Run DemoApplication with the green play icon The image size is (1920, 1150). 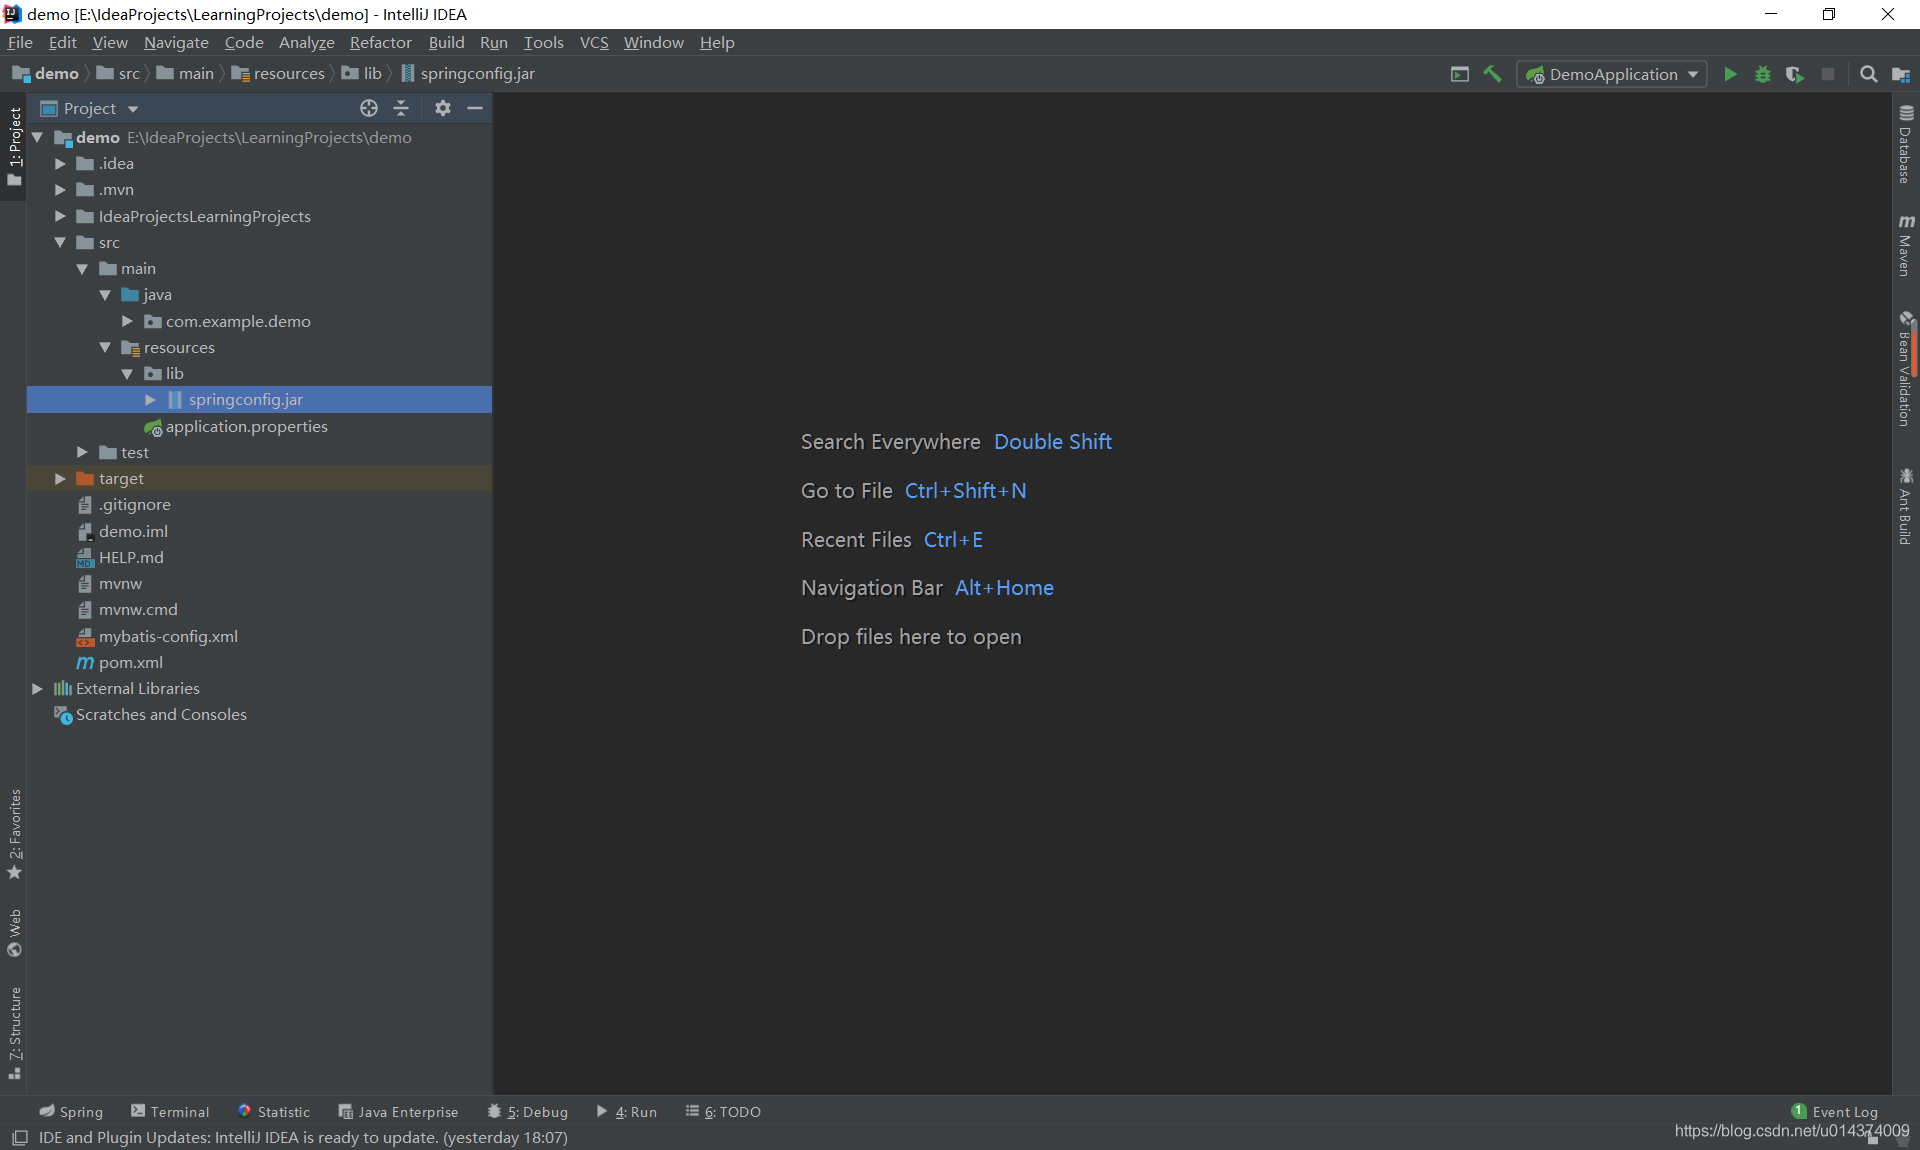tap(1730, 74)
